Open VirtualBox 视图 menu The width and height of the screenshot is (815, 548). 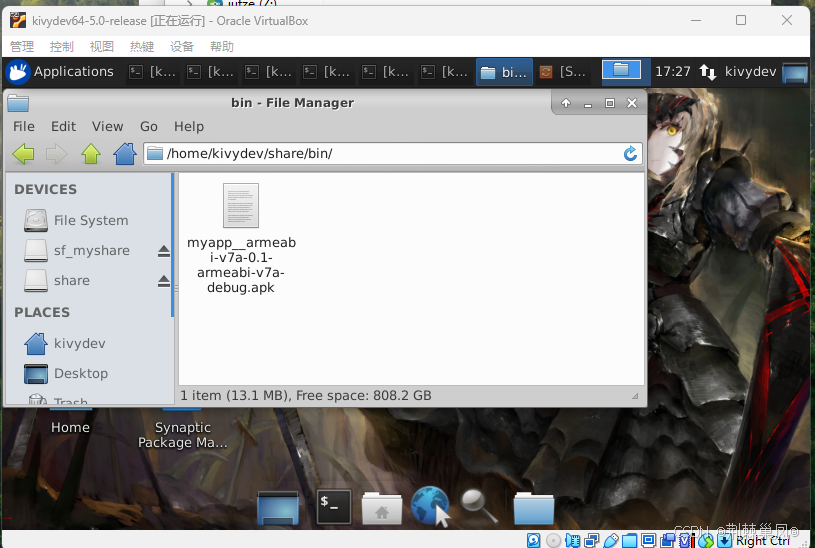click(102, 47)
